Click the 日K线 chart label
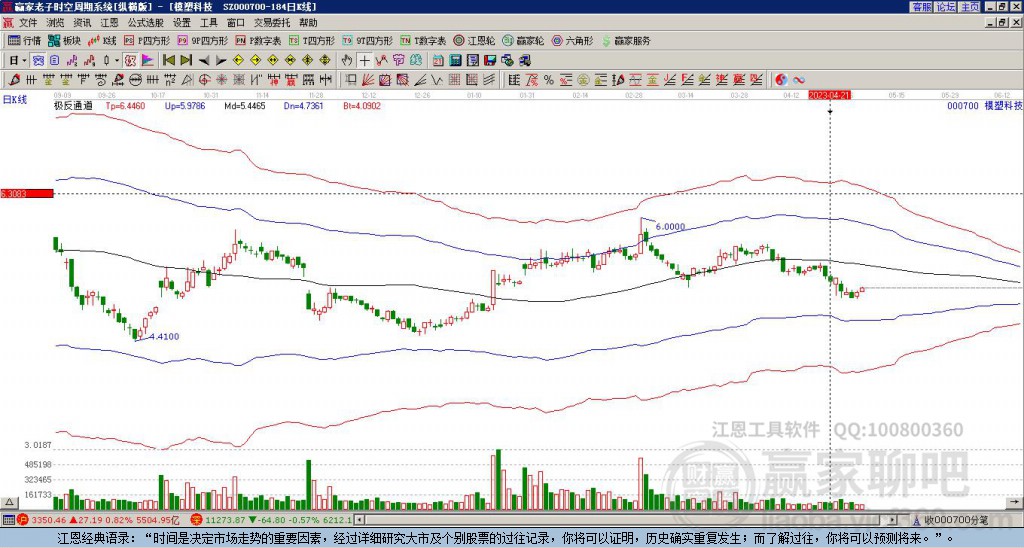Viewport: 1024px width, 548px height. pos(15,99)
